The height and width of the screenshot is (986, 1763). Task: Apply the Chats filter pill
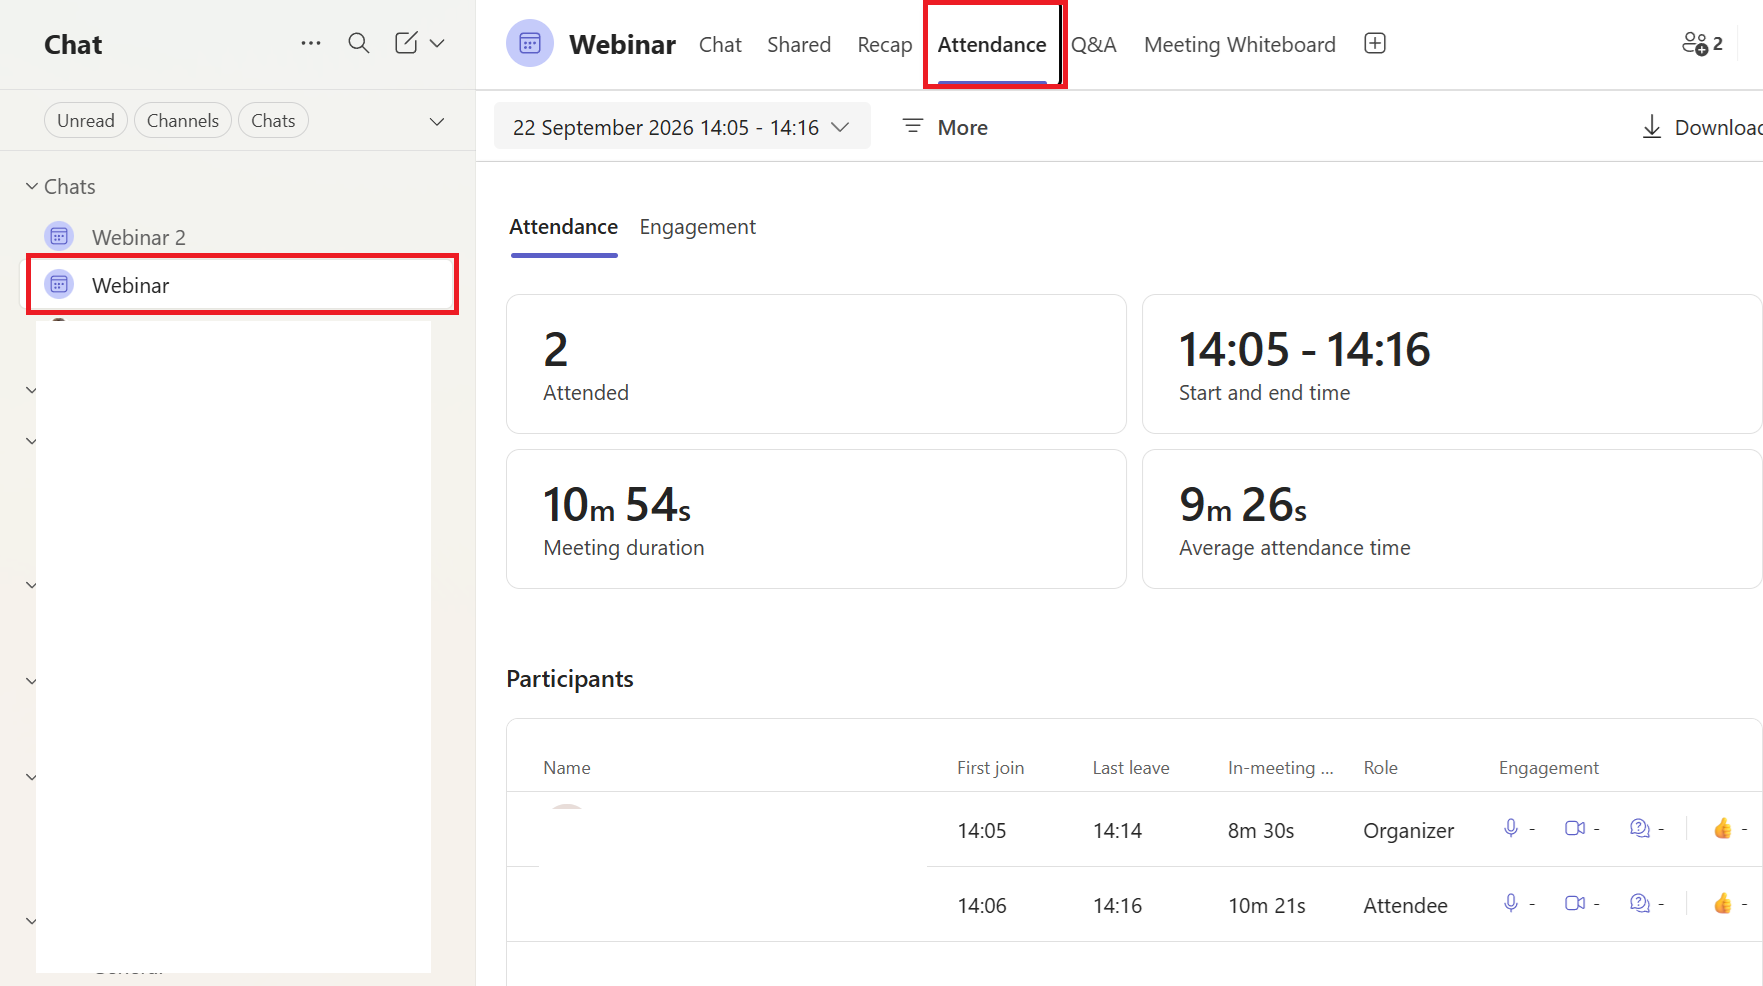tap(273, 120)
